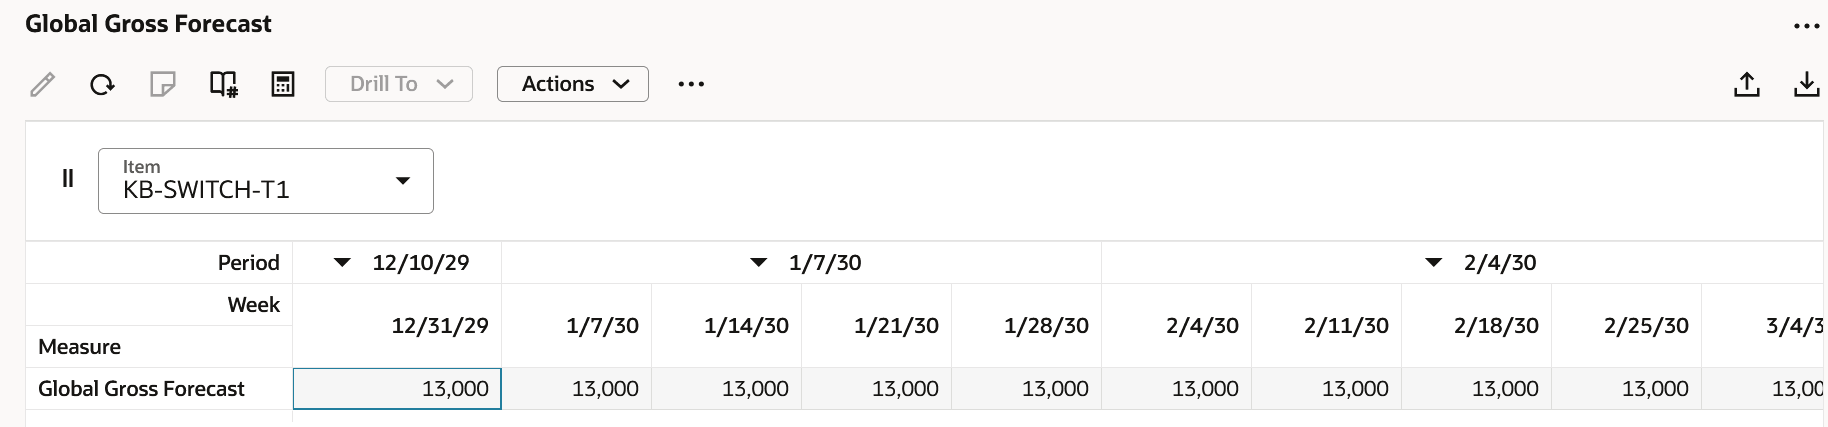
Task: Grab the filter bar drag handle
Action: (68, 179)
